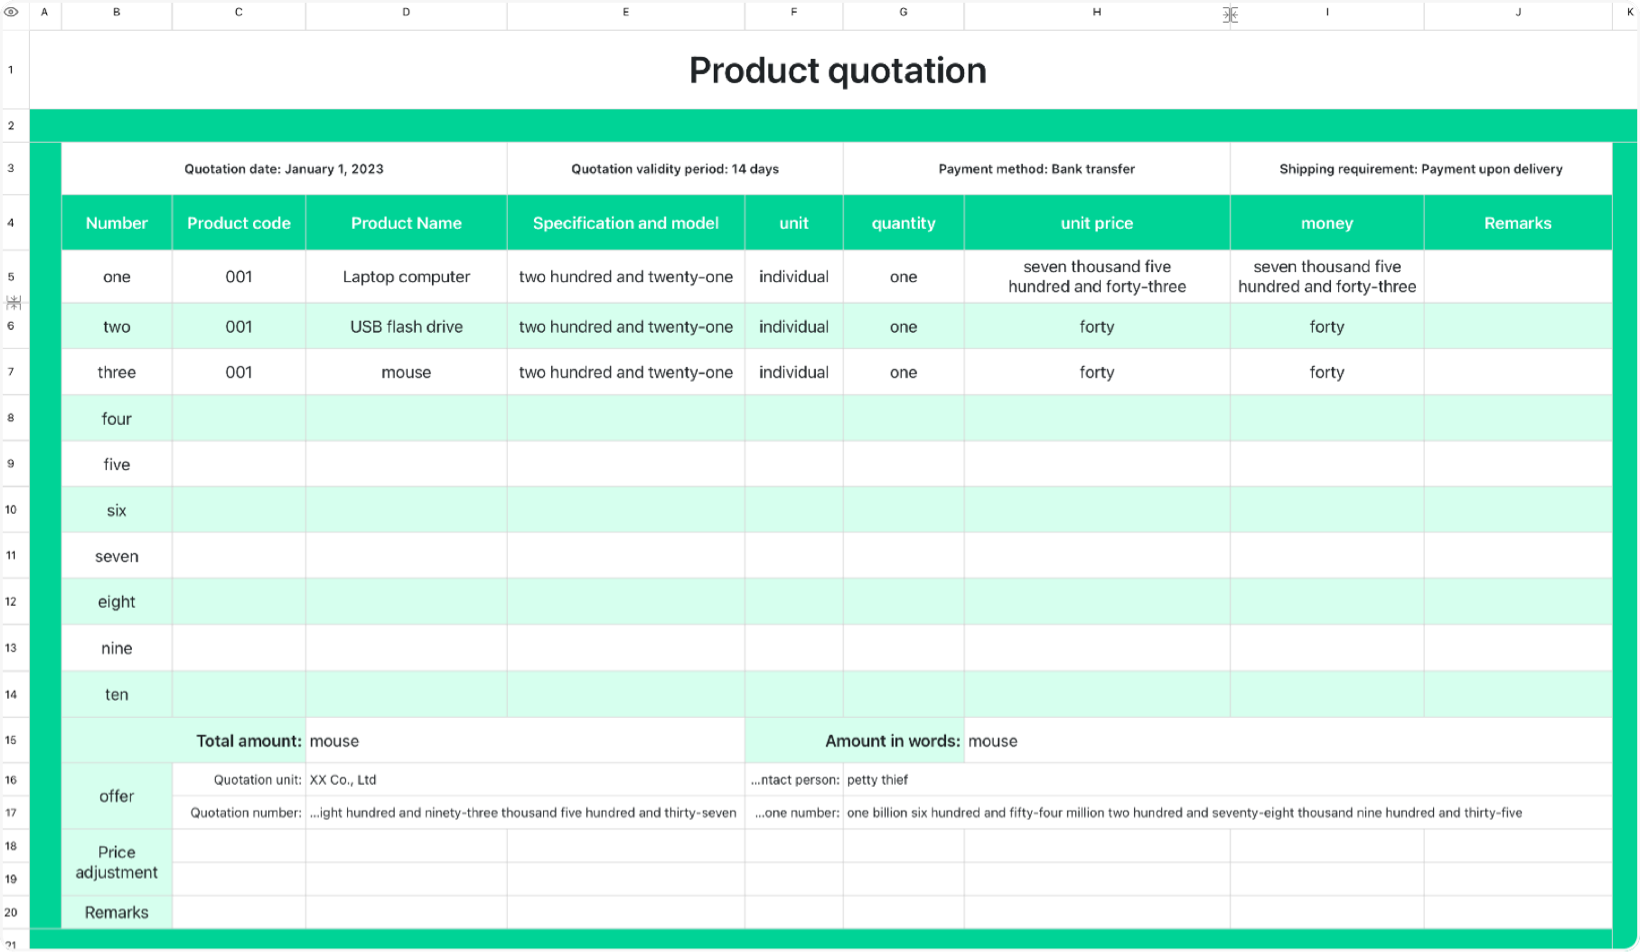Select the "Product Name" header cell

pos(406,223)
